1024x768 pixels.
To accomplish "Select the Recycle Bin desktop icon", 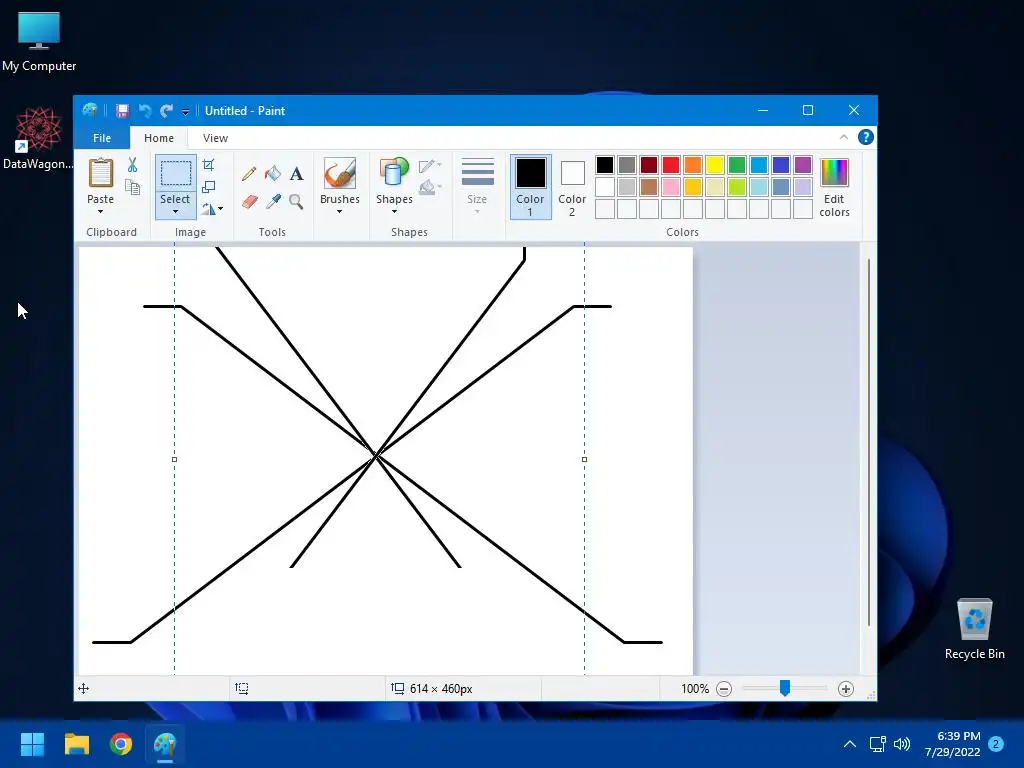I will tap(974, 628).
